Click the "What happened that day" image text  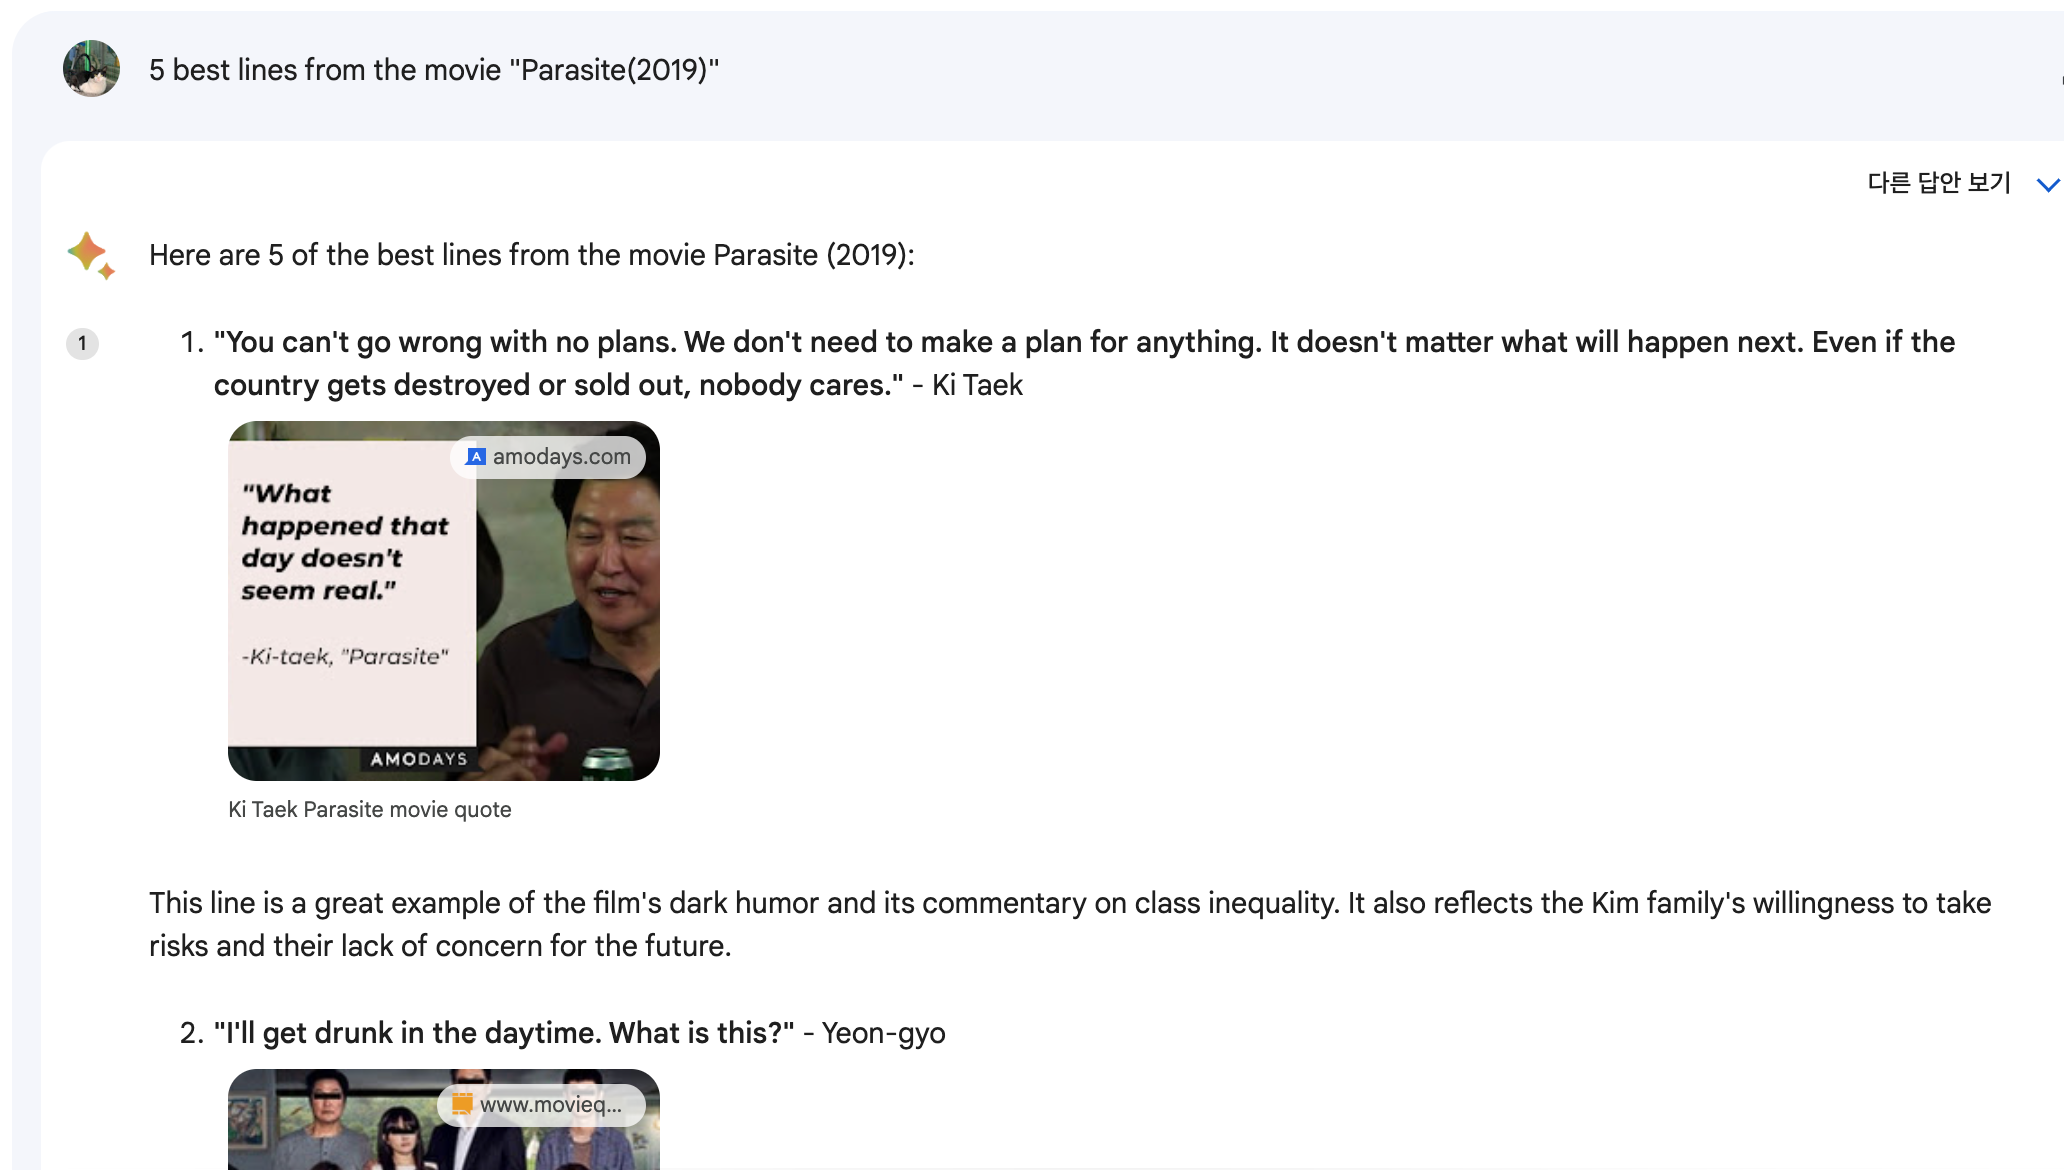click(x=345, y=542)
